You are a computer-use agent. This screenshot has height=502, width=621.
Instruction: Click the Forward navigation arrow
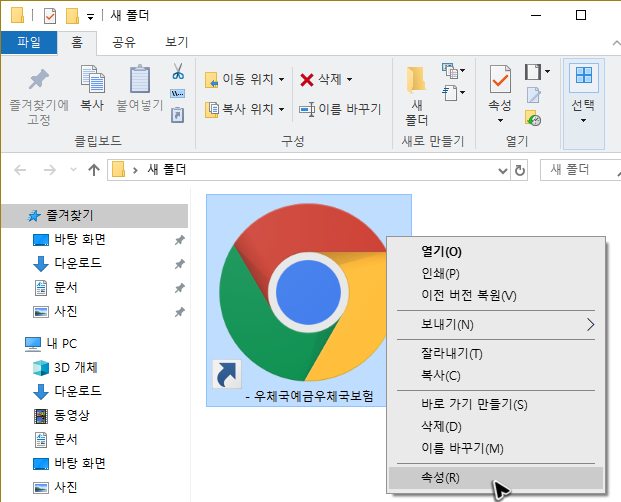[50, 170]
